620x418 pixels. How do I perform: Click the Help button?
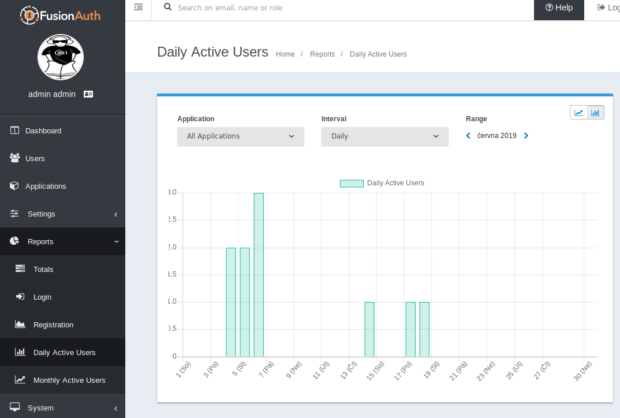[559, 8]
